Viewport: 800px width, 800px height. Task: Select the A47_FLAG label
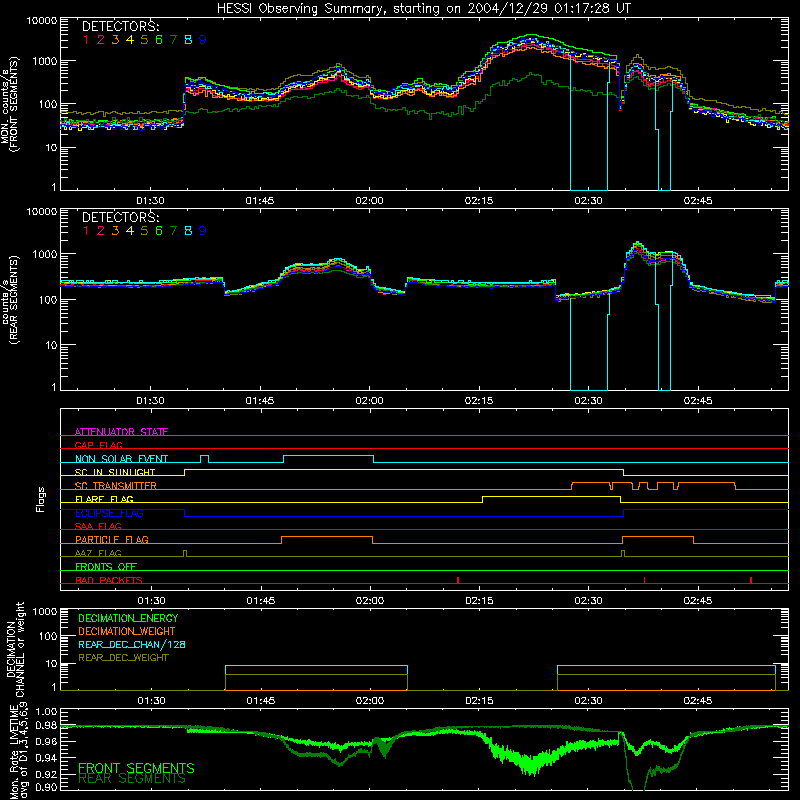tap(98, 553)
